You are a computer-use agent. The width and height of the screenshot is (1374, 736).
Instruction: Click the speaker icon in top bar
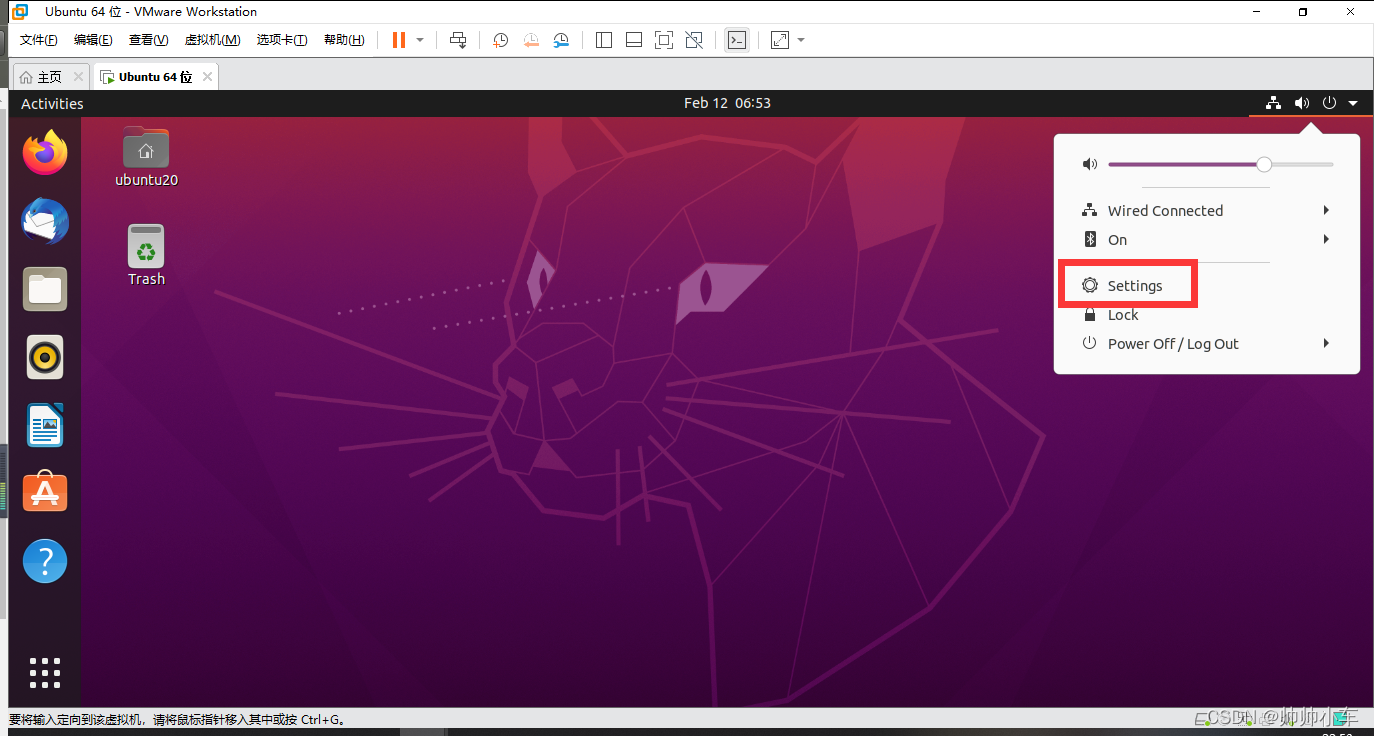[x=1301, y=103]
